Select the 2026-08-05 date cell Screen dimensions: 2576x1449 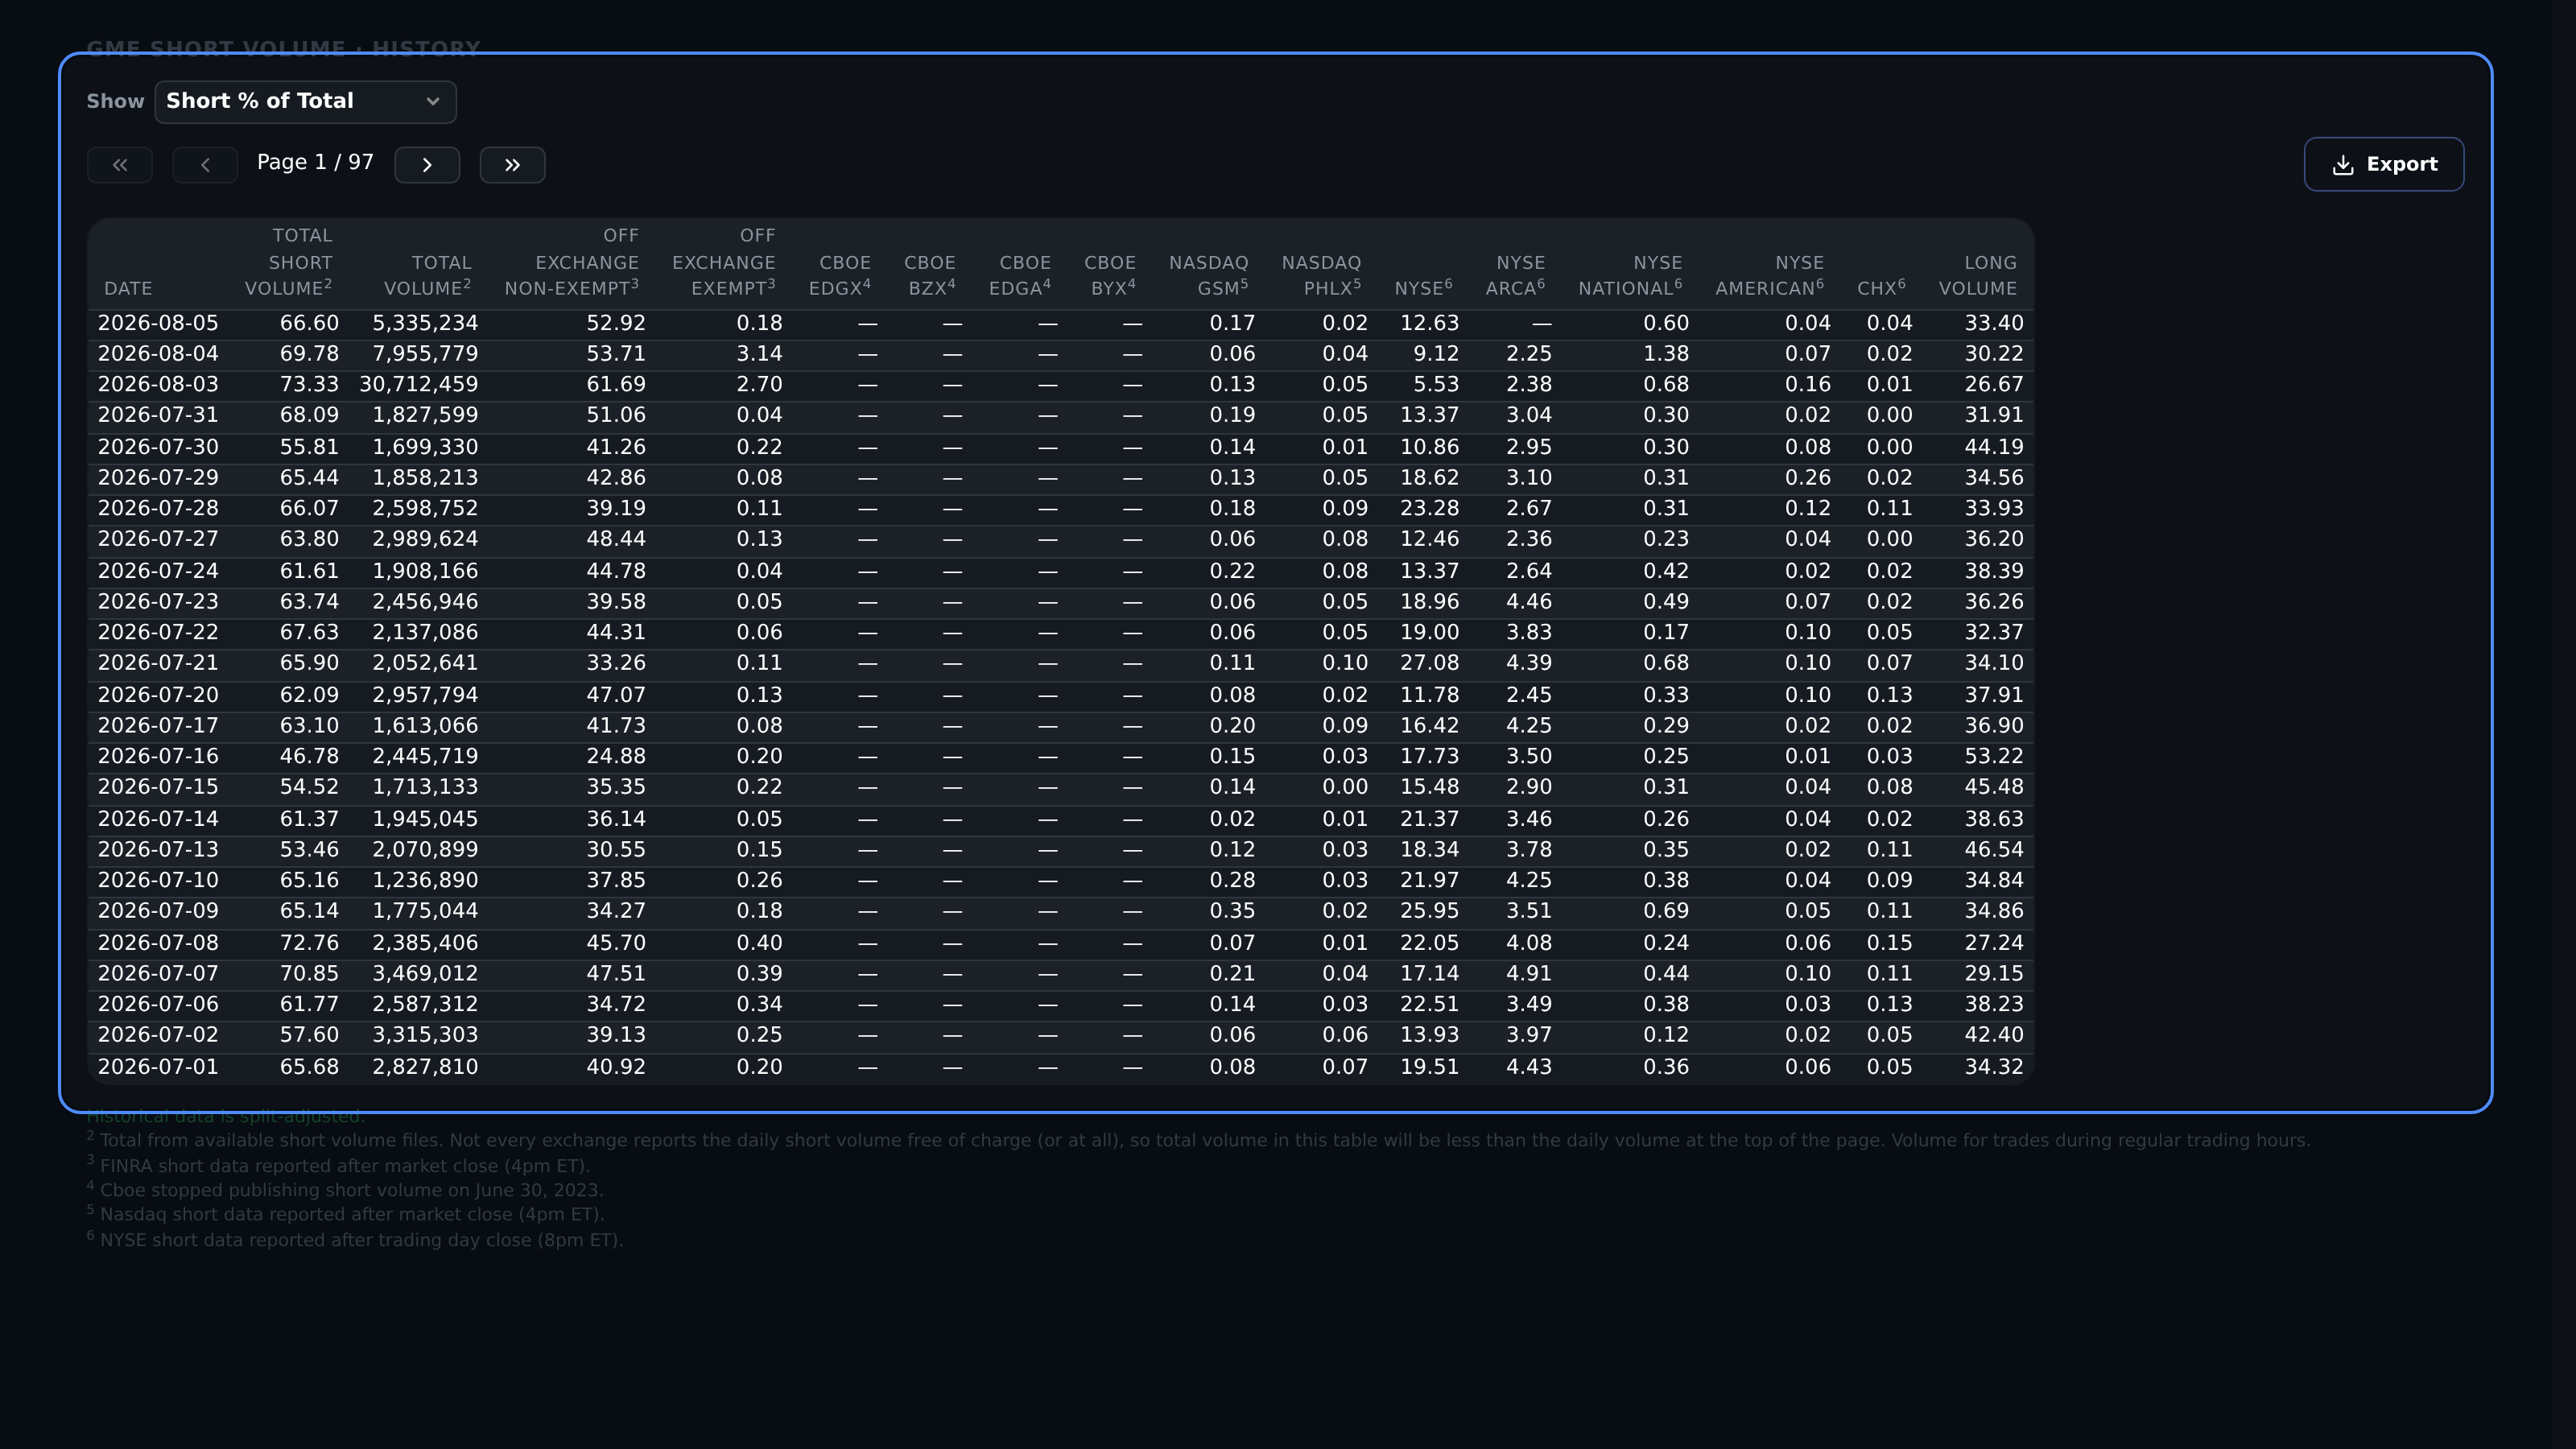pyautogui.click(x=158, y=324)
